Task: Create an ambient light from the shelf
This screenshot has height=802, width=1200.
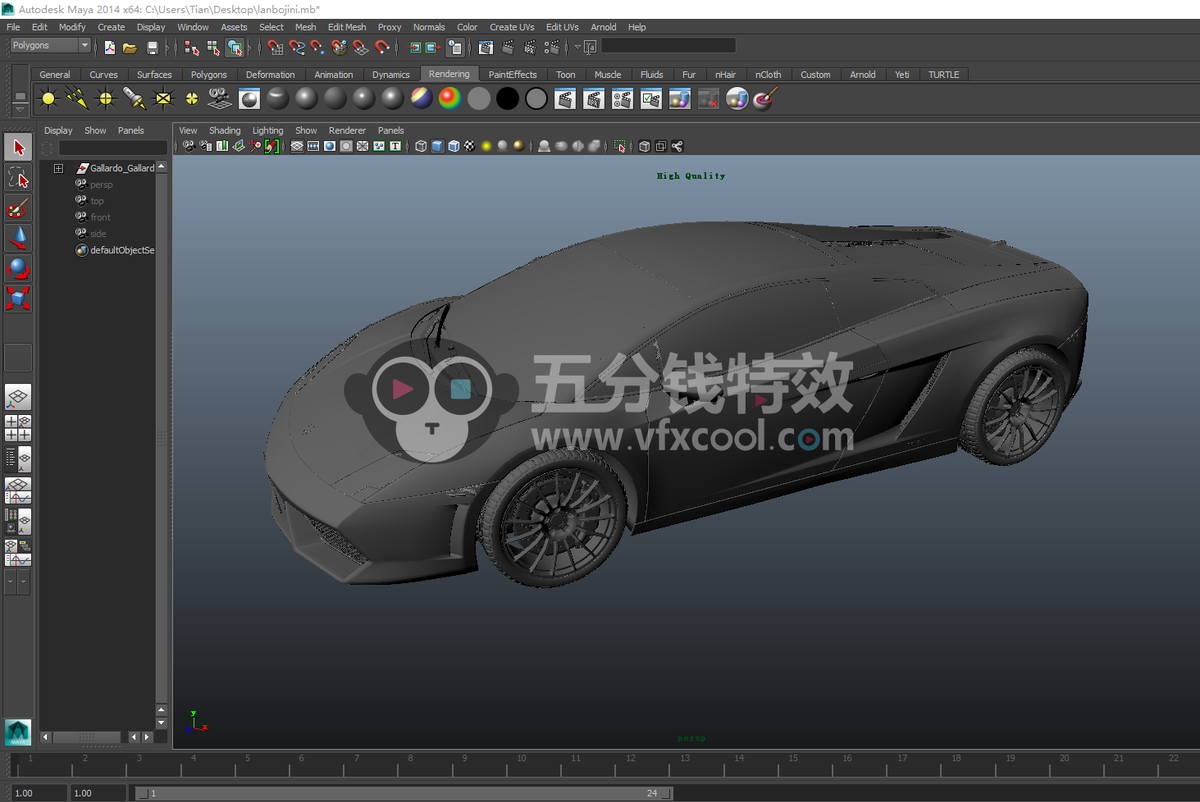Action: click(47, 98)
